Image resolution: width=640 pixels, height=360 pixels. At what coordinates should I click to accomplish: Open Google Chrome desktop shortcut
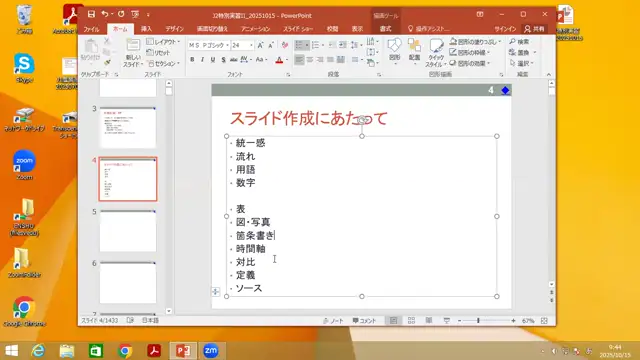[24, 312]
